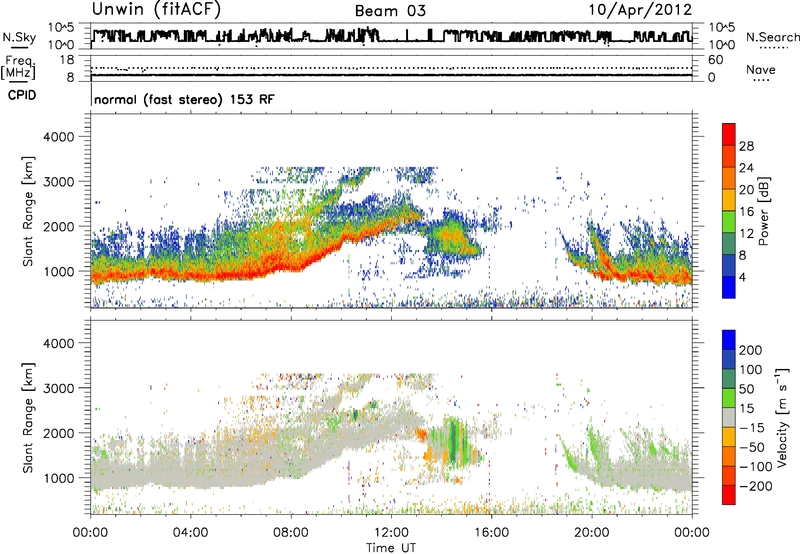
Task: Click the '60' tick on the Nave axis
Action: click(715, 60)
